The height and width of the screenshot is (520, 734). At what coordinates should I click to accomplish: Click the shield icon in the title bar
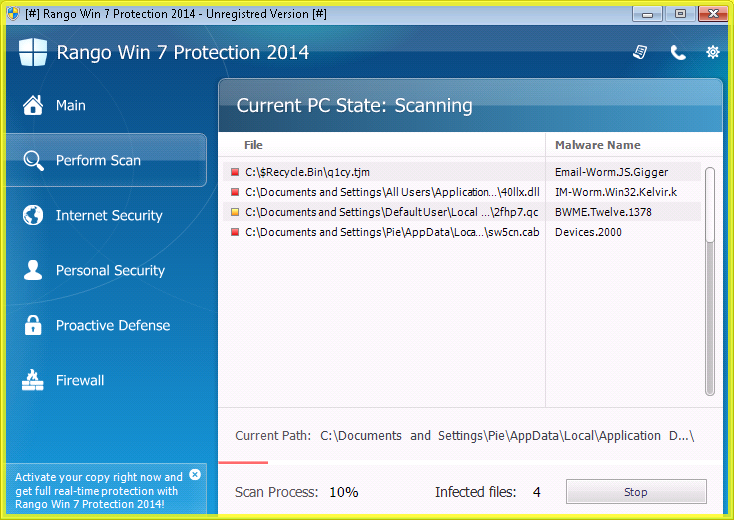click(x=13, y=14)
